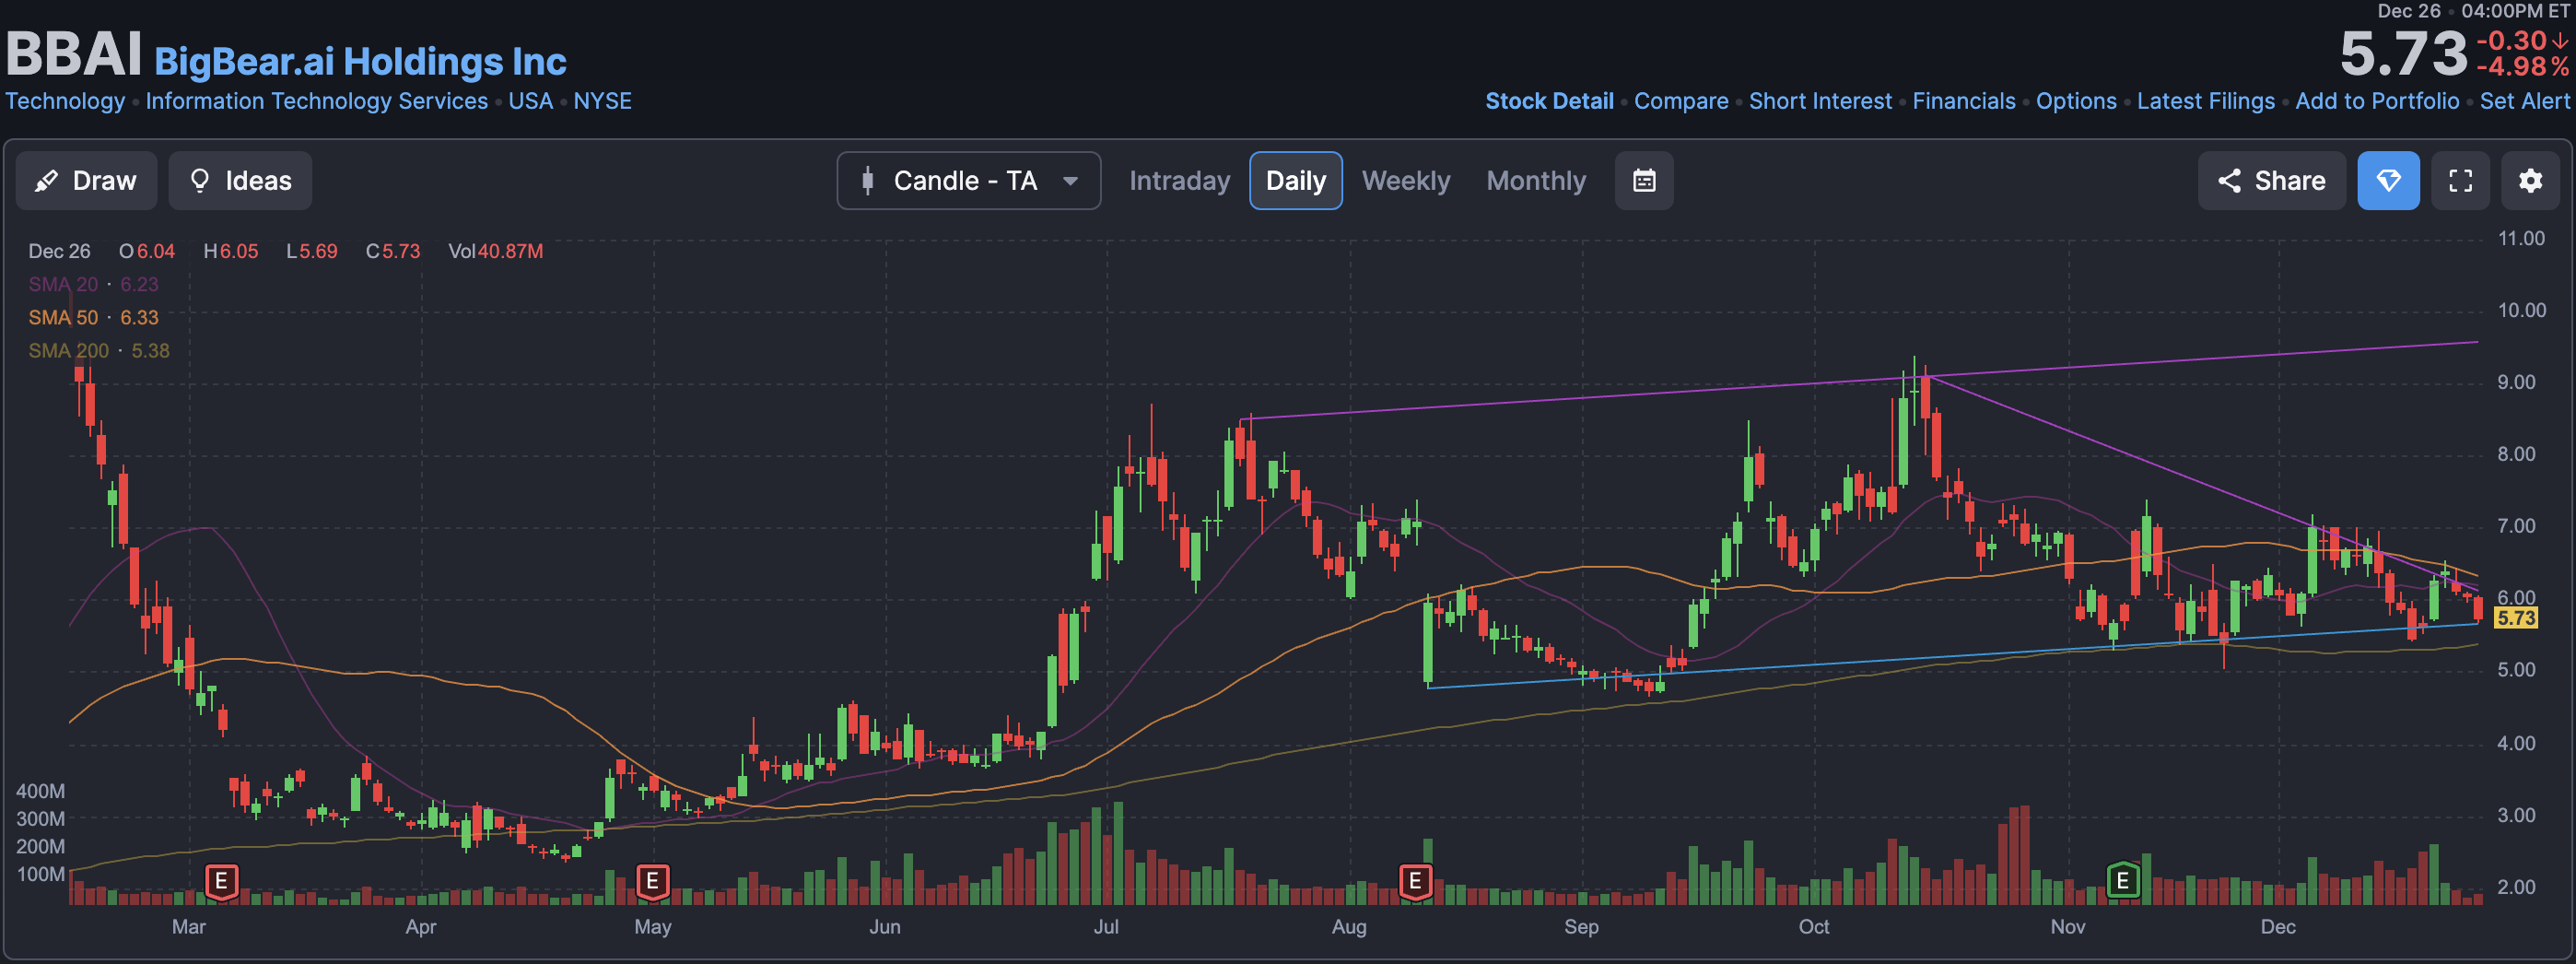
Task: Click the dropdown arrow beside Candle - TA
Action: (x=1070, y=181)
